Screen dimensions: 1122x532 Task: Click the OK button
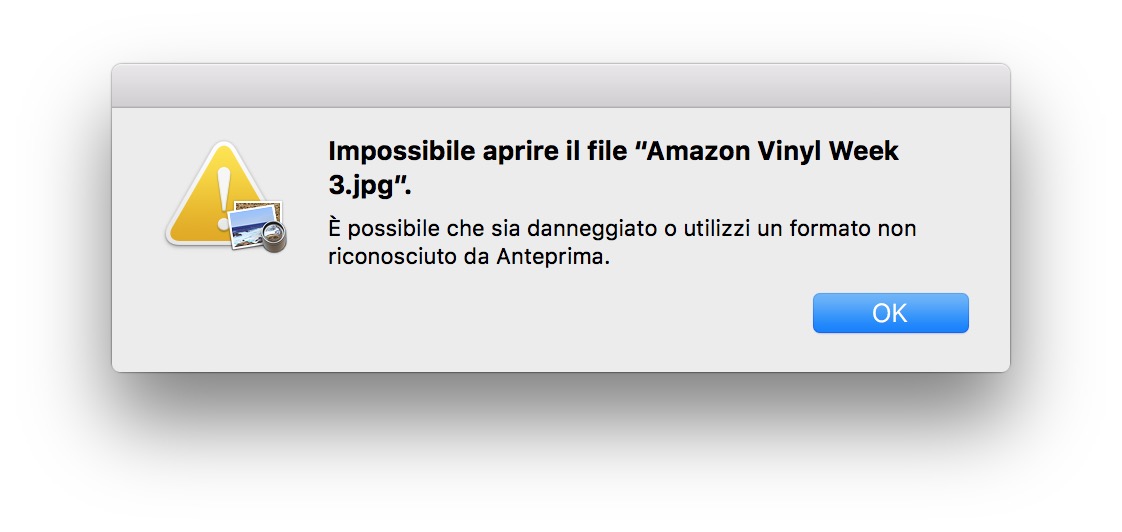[890, 313]
